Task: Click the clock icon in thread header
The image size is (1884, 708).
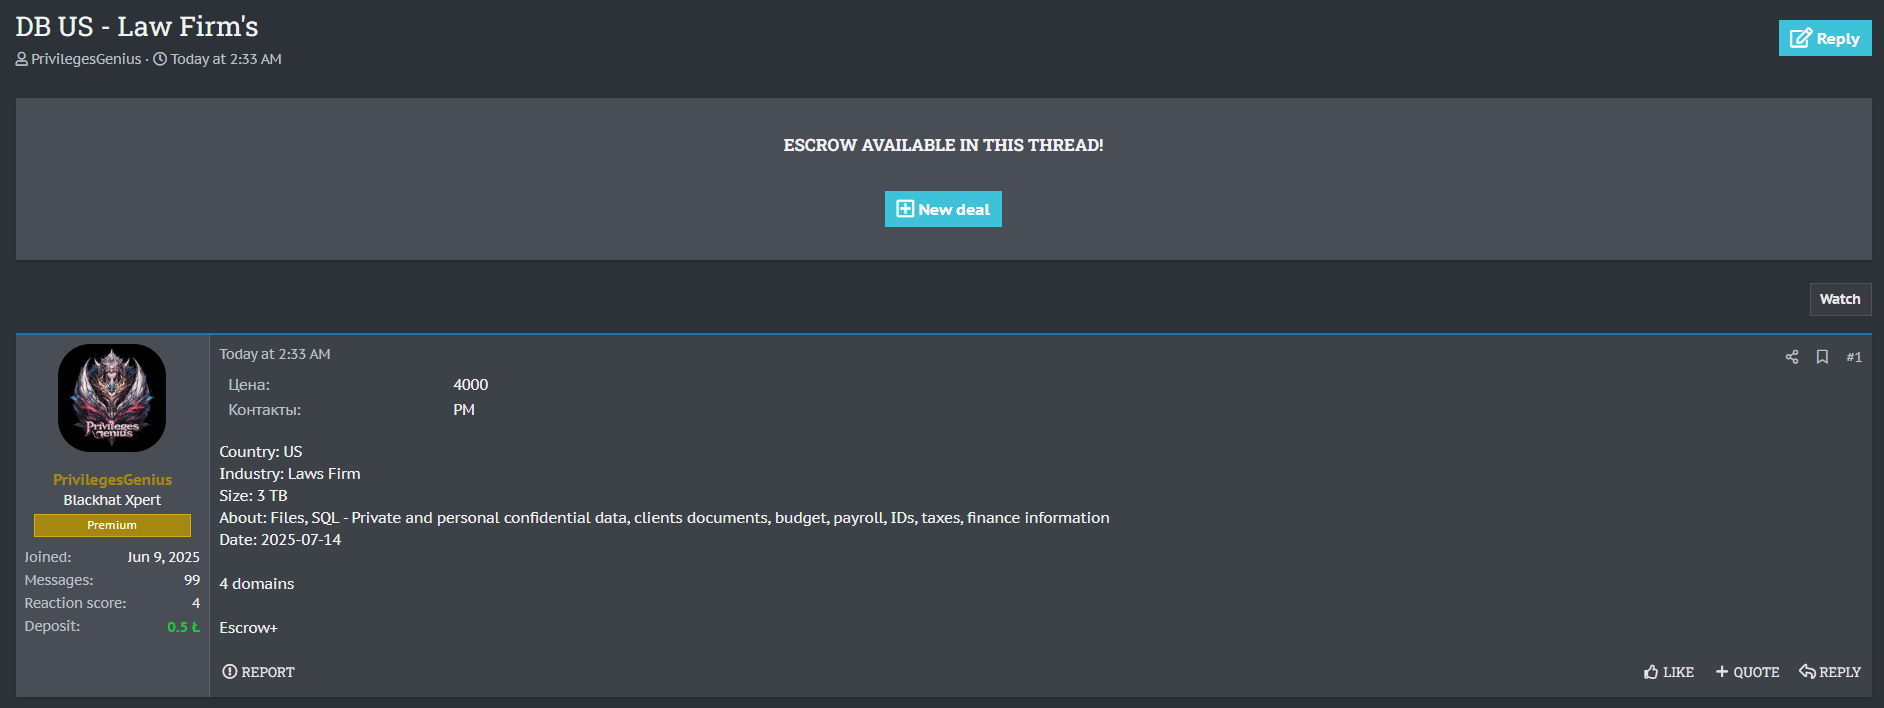Action: [x=160, y=60]
